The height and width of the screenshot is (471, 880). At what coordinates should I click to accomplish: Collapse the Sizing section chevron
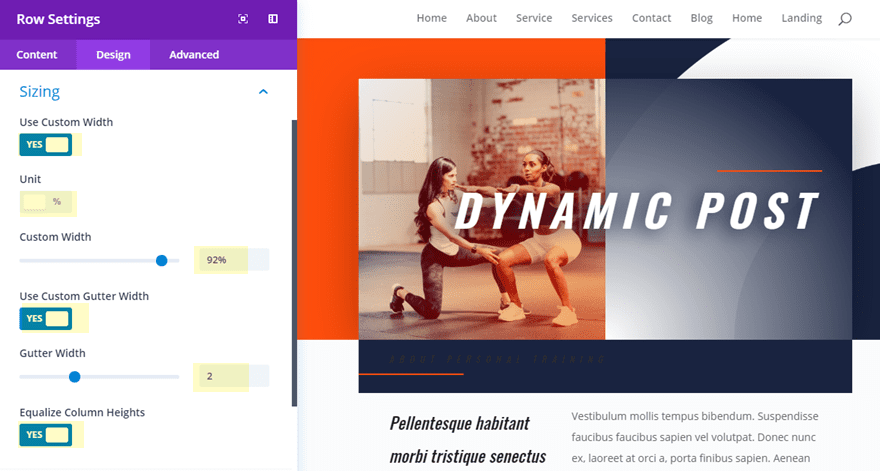[263, 92]
